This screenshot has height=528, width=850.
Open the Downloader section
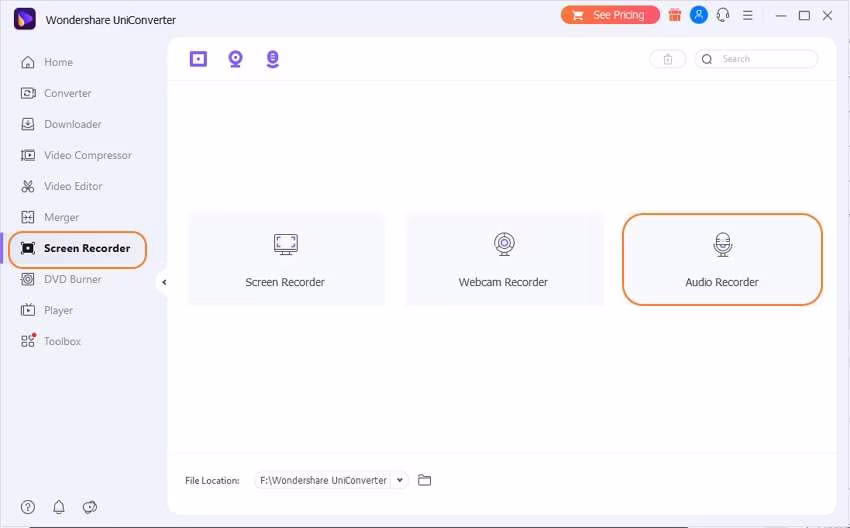point(61,124)
